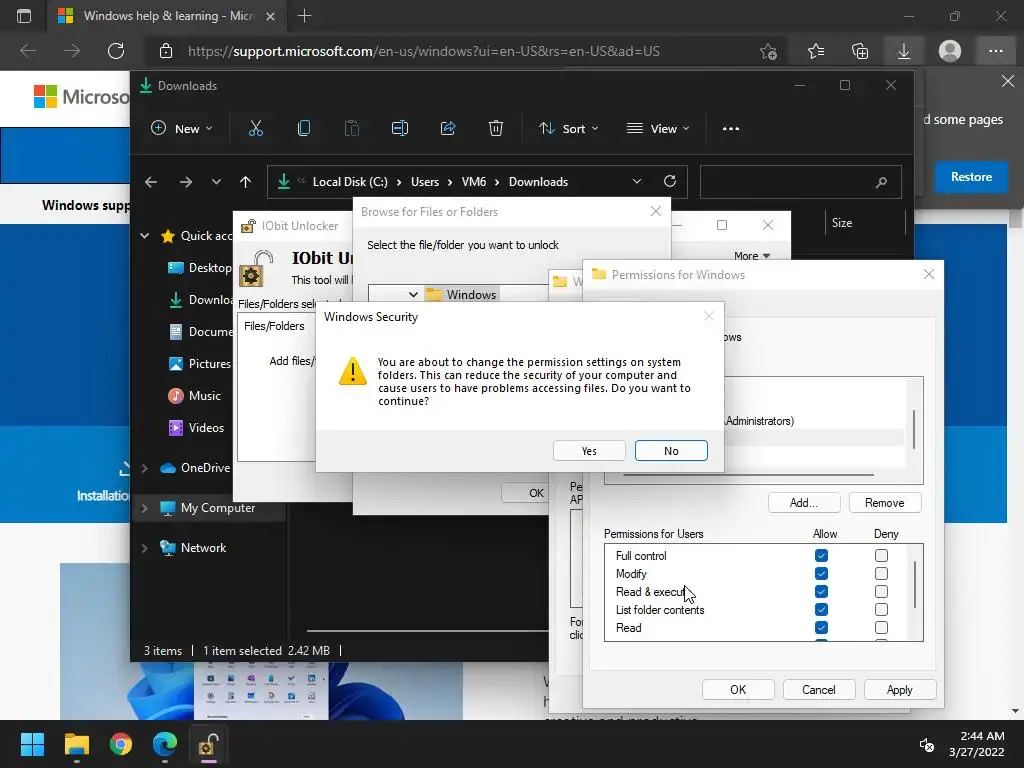1024x768 pixels.
Task: Click the Edge address bar URL
Action: click(x=423, y=51)
